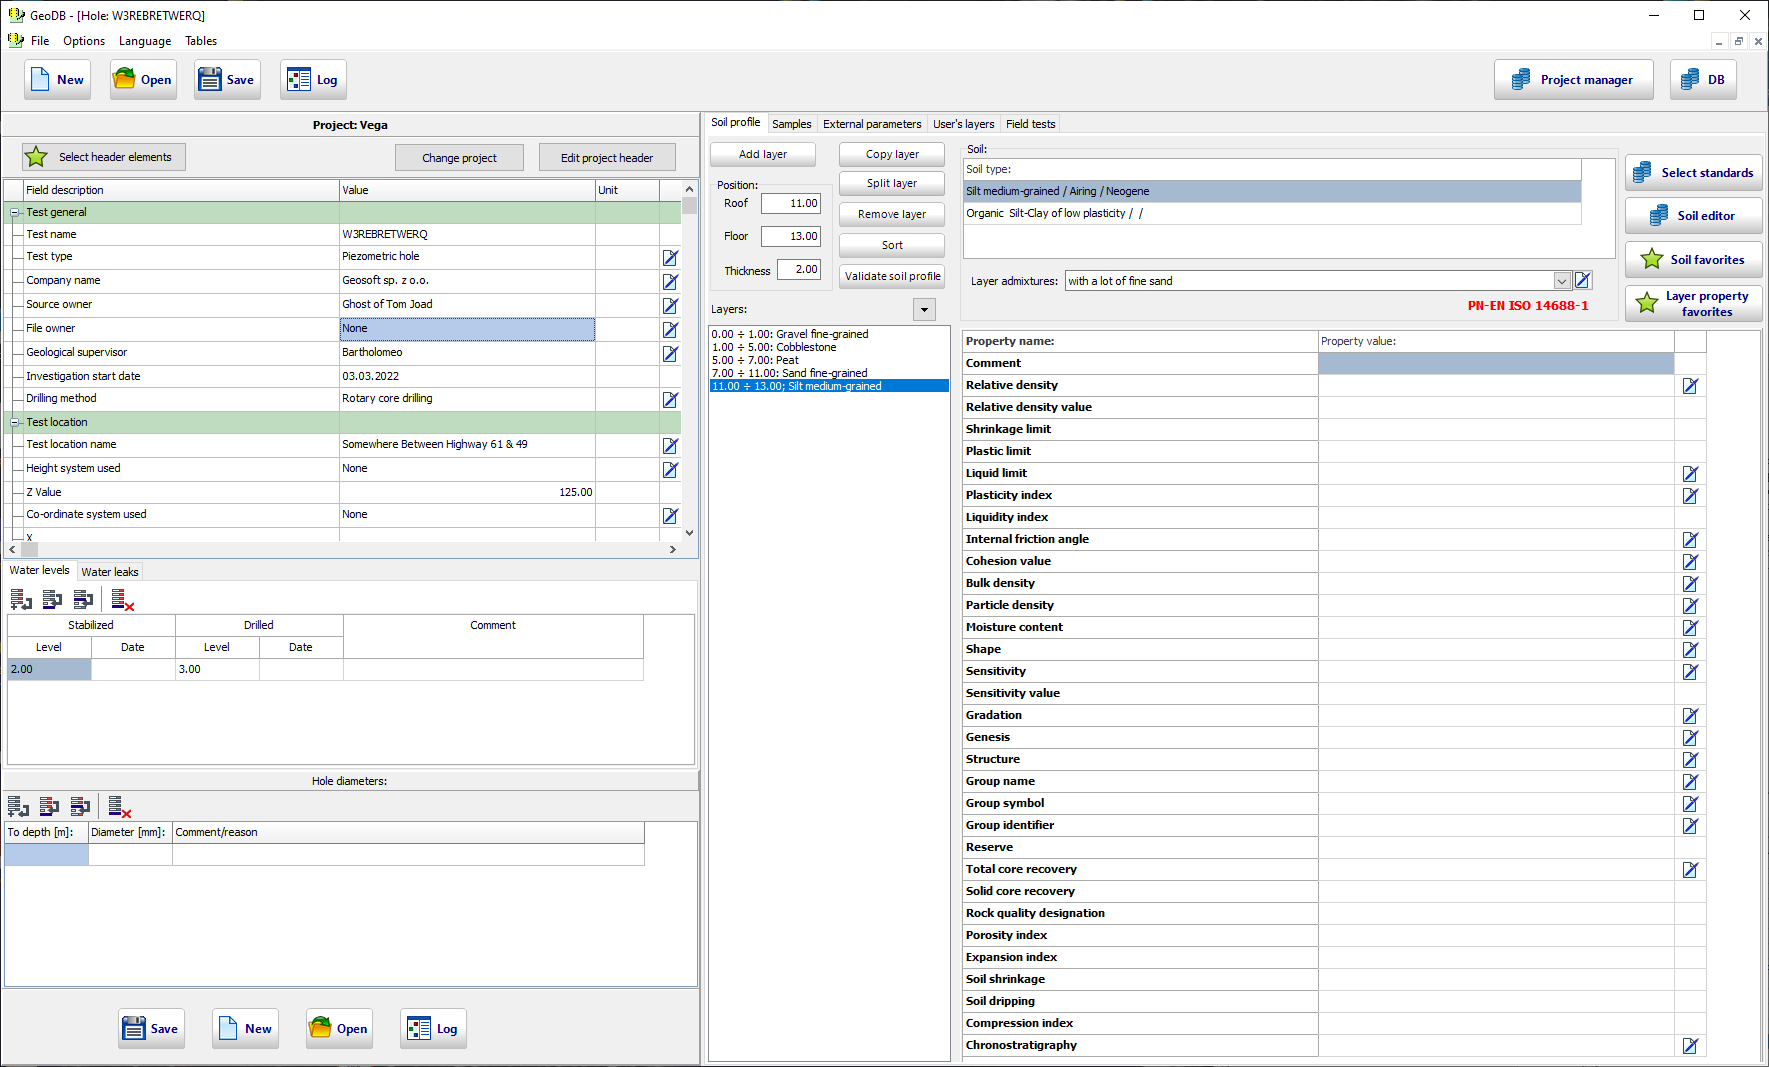The height and width of the screenshot is (1067, 1769).
Task: Click the edit icon for Test type
Action: pos(670,258)
